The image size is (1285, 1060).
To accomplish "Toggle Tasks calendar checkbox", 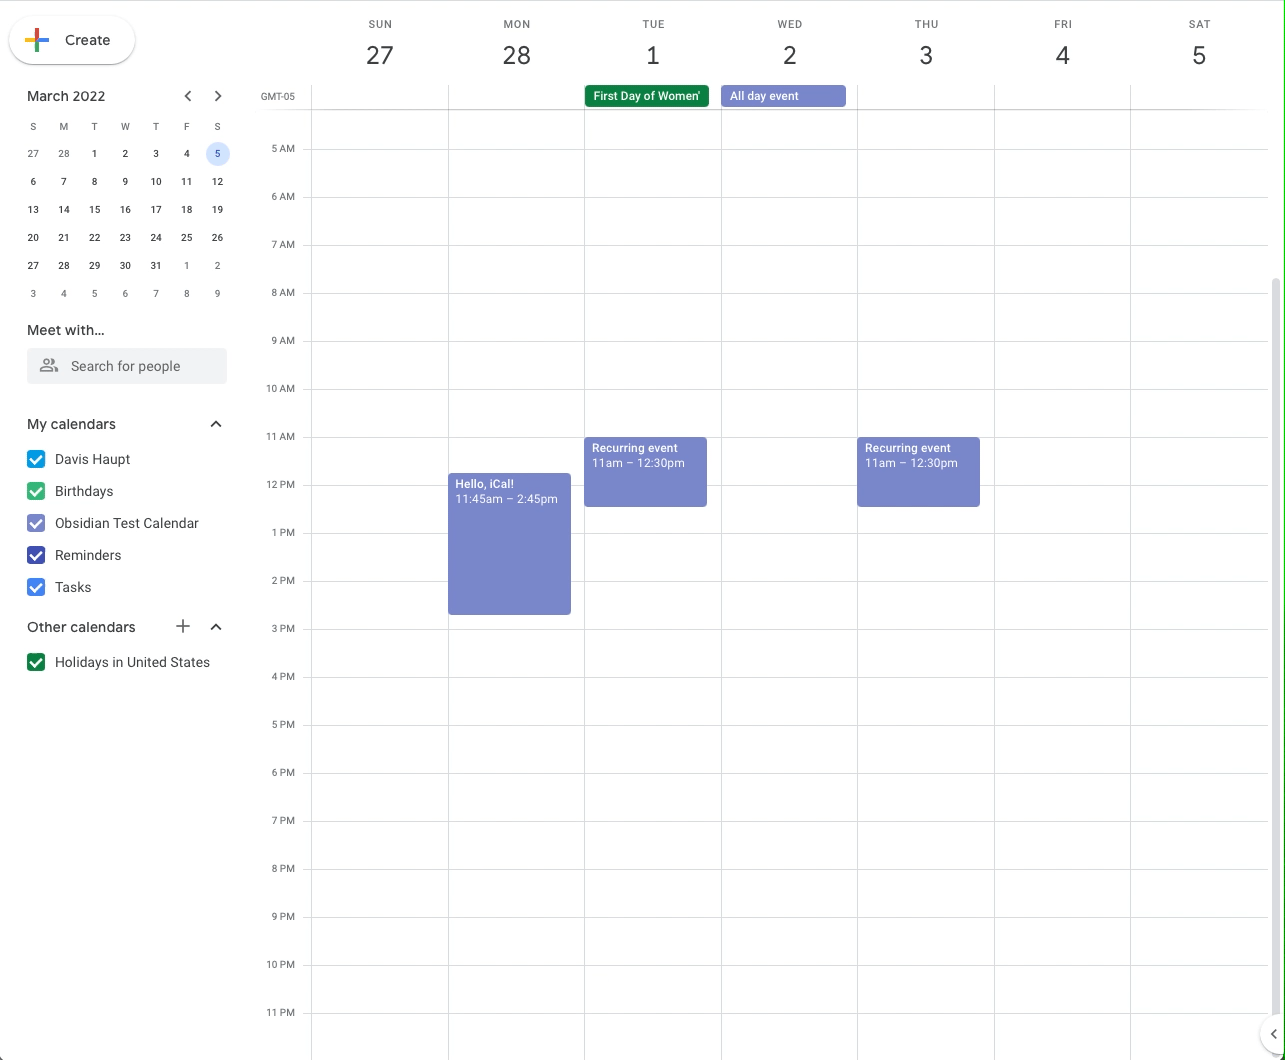I will click(x=36, y=587).
